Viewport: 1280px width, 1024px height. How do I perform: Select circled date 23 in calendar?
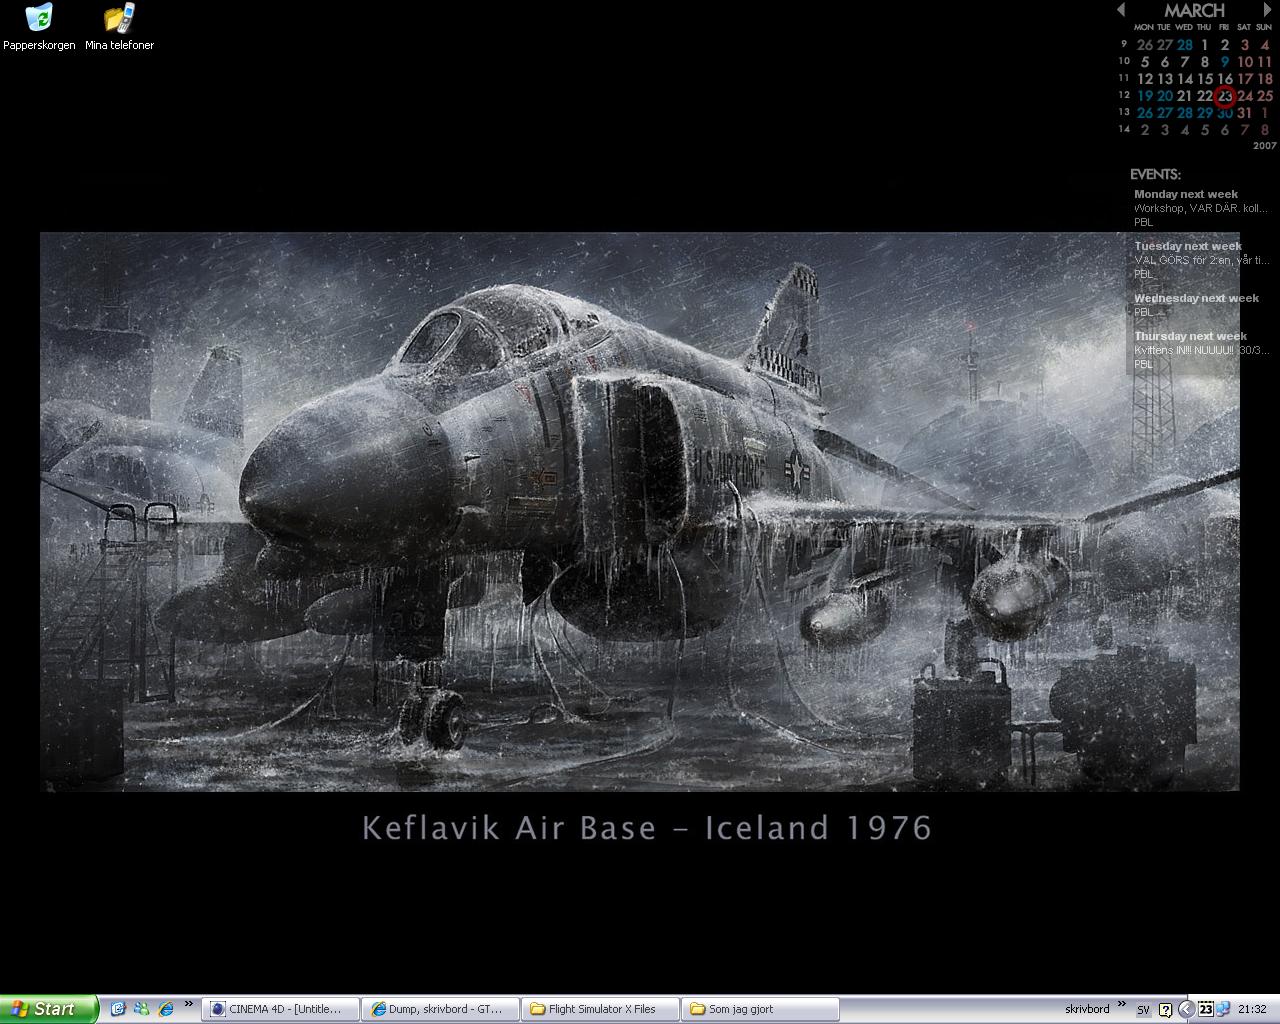pyautogui.click(x=1225, y=96)
